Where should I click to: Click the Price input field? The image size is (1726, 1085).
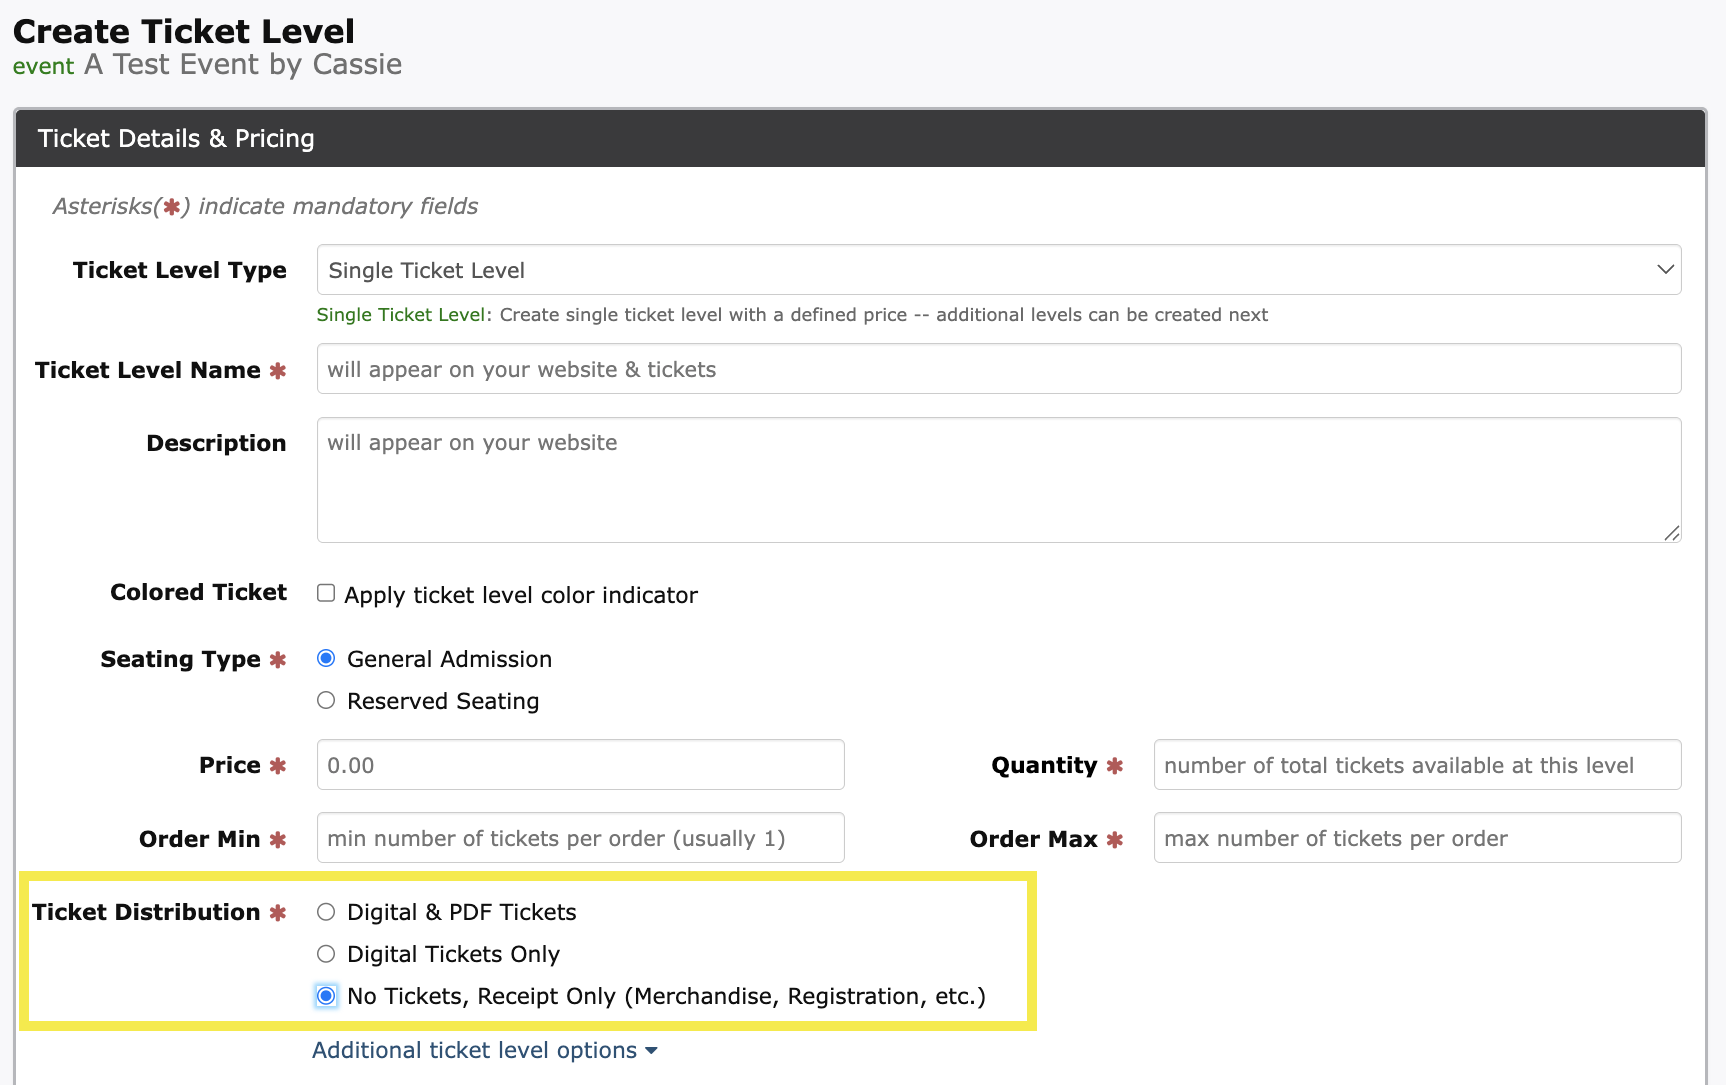580,765
